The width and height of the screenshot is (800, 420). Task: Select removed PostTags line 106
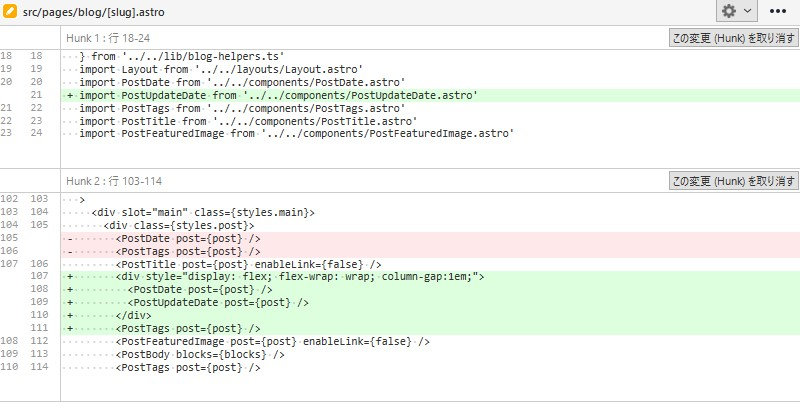click(x=430, y=252)
